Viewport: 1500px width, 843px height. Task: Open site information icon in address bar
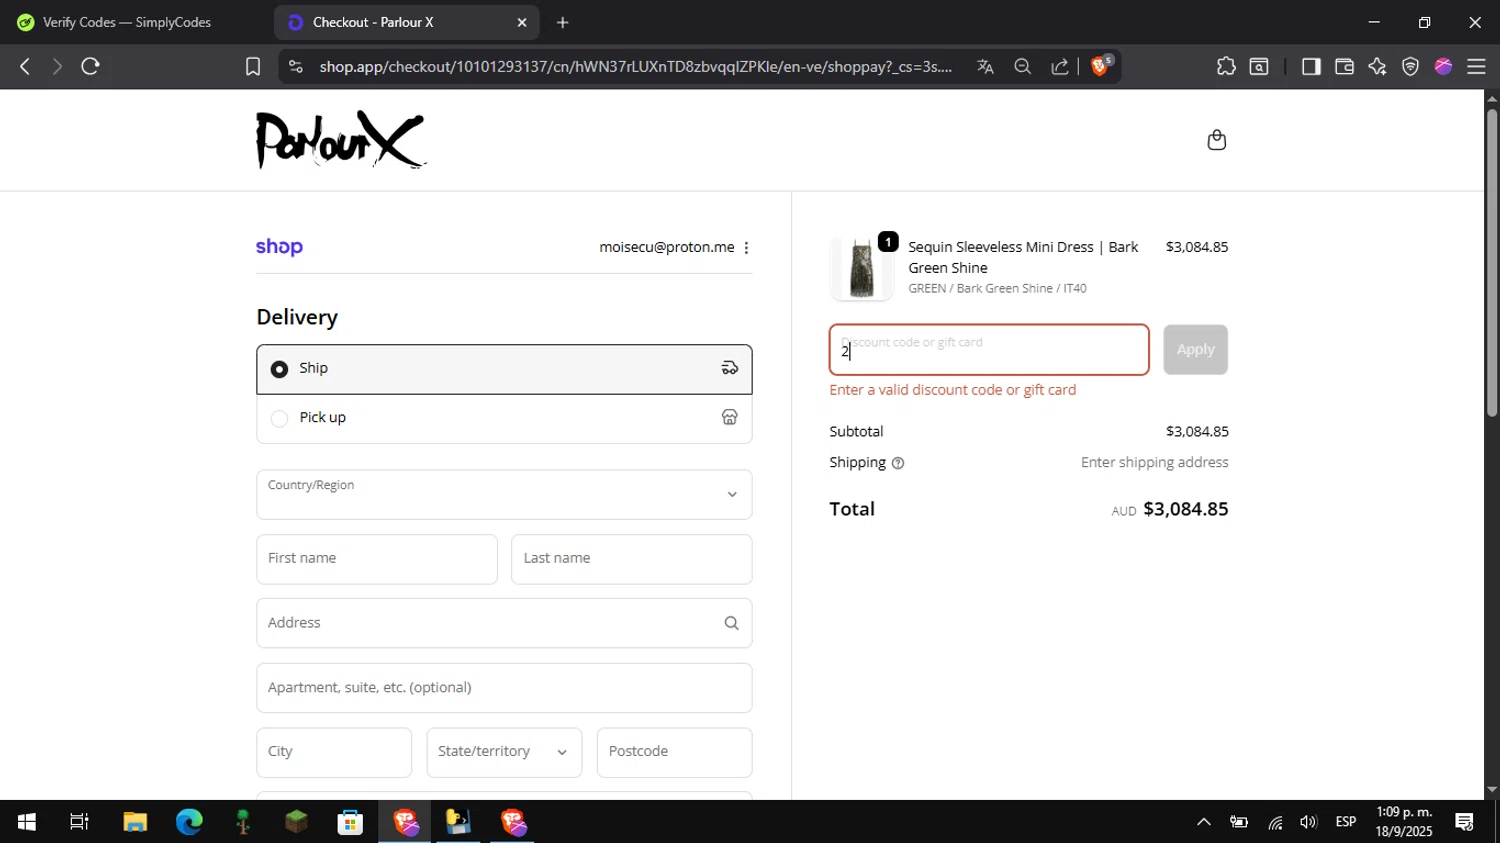[x=295, y=67]
